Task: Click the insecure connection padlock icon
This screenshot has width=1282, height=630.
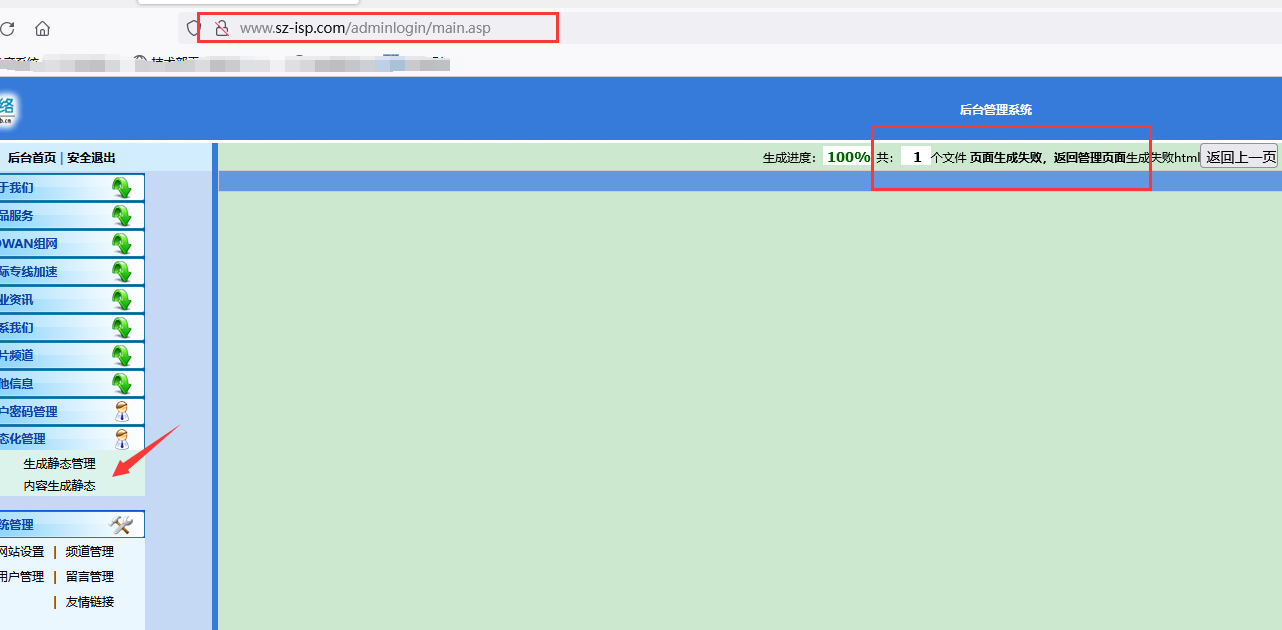Action: pyautogui.click(x=221, y=28)
